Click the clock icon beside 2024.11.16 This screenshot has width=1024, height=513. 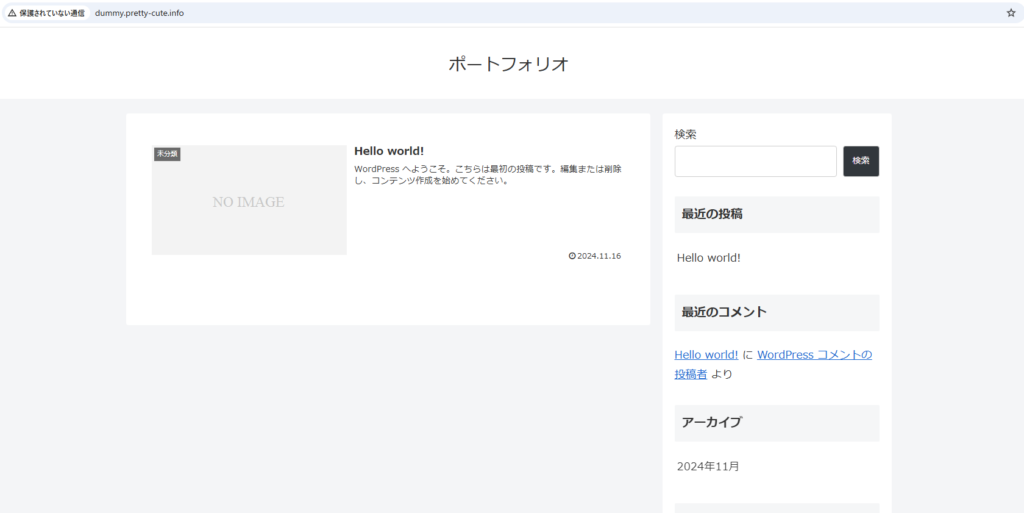(x=572, y=256)
